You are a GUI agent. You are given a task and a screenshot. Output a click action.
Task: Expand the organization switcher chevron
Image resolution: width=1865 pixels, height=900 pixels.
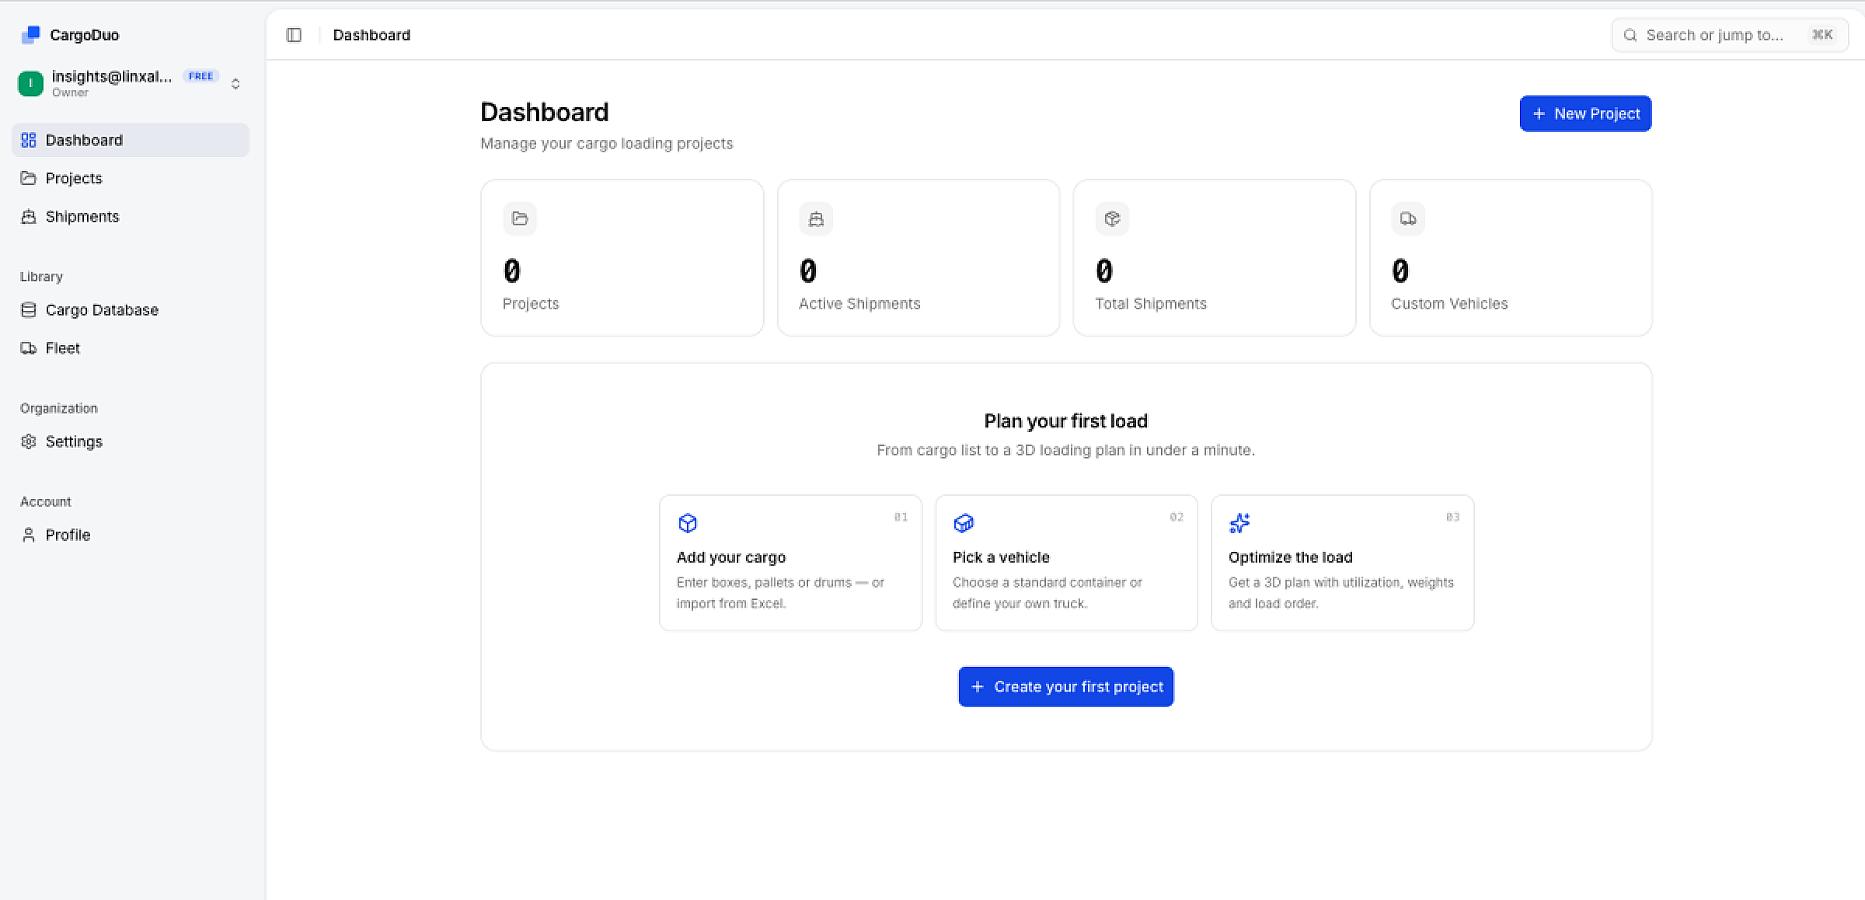[236, 84]
